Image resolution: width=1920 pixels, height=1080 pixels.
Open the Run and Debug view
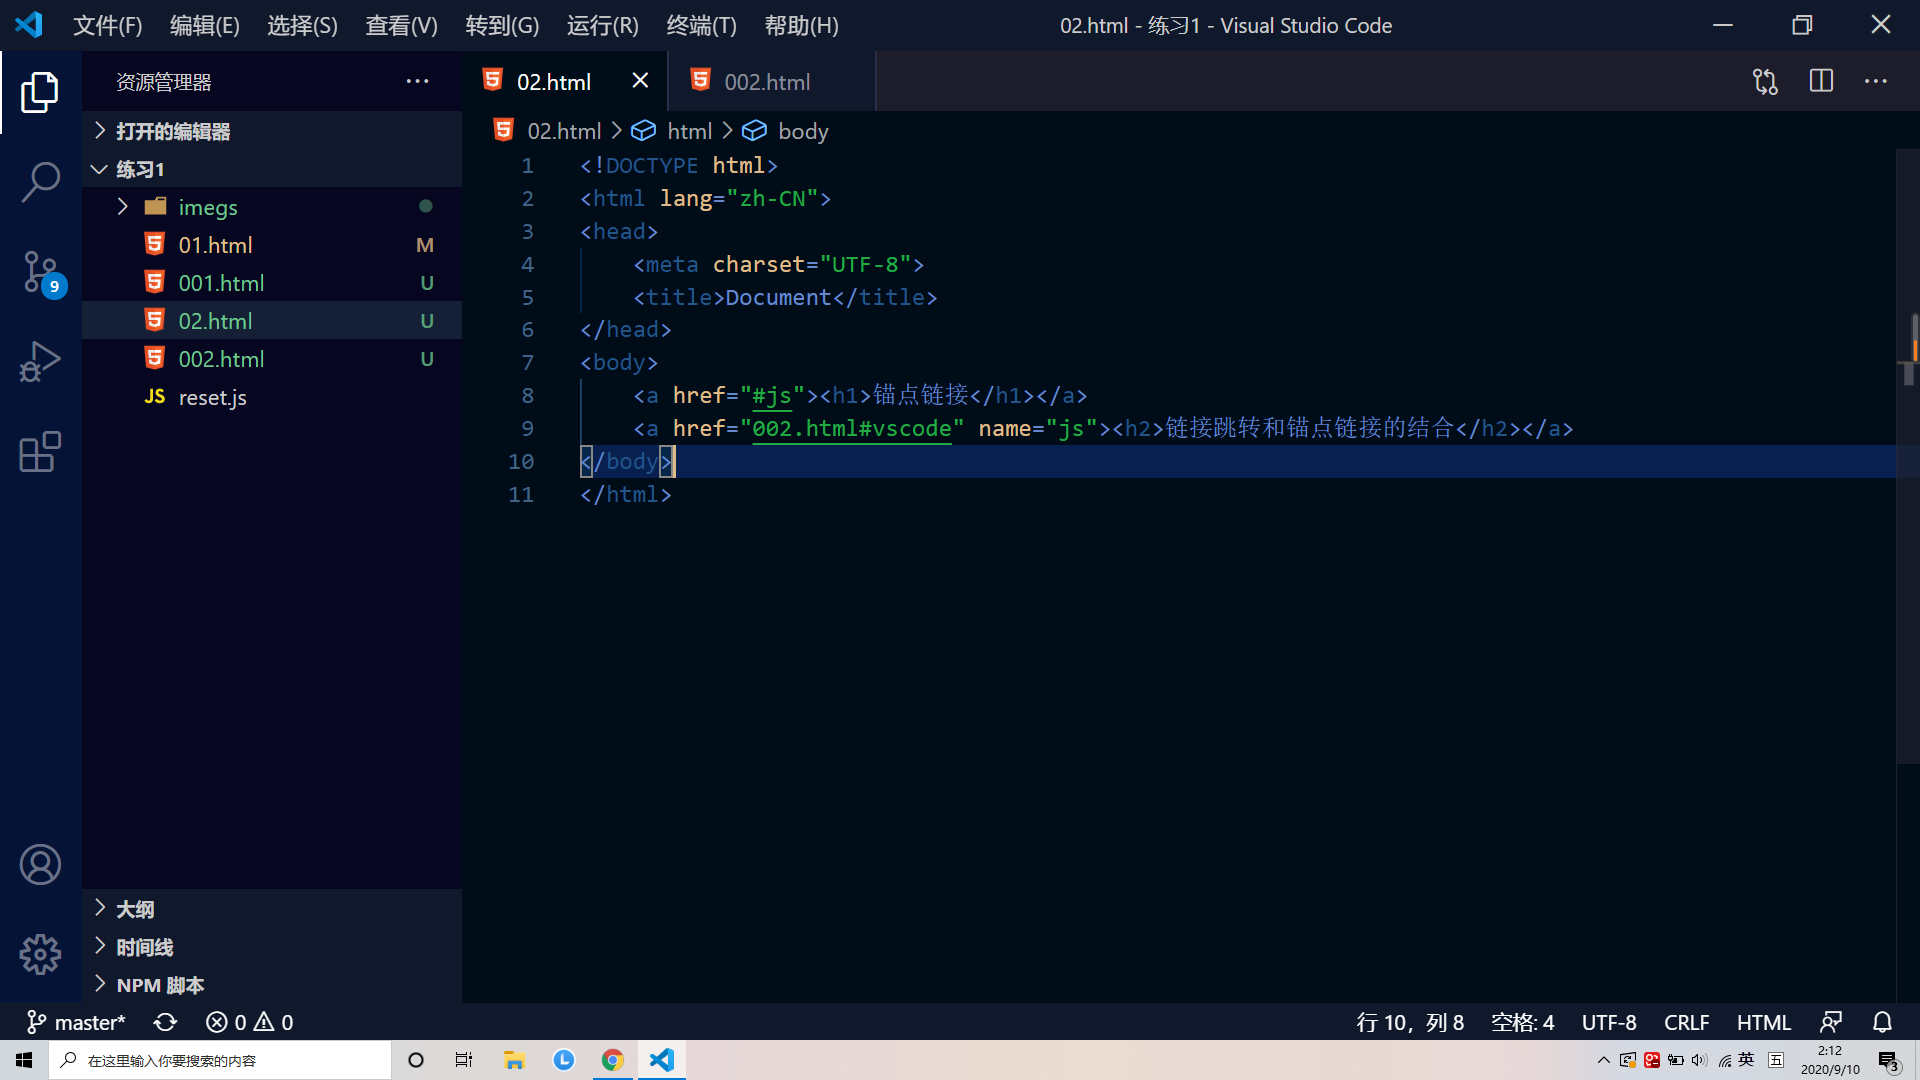coord(40,362)
